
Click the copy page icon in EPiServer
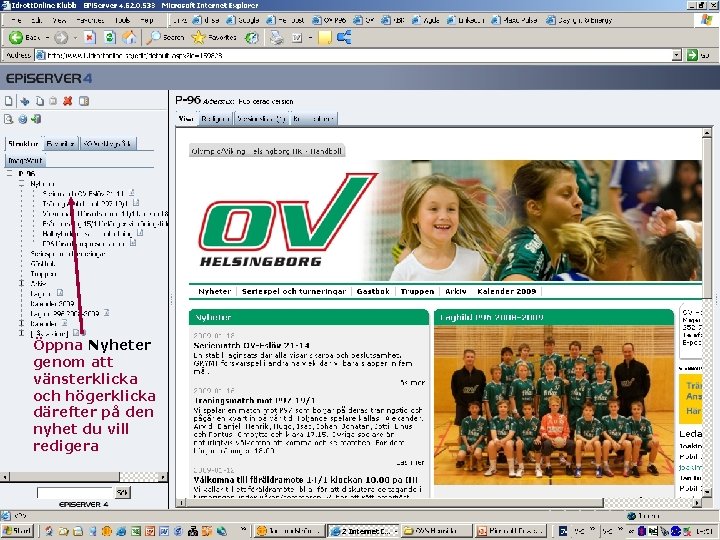[x=40, y=101]
